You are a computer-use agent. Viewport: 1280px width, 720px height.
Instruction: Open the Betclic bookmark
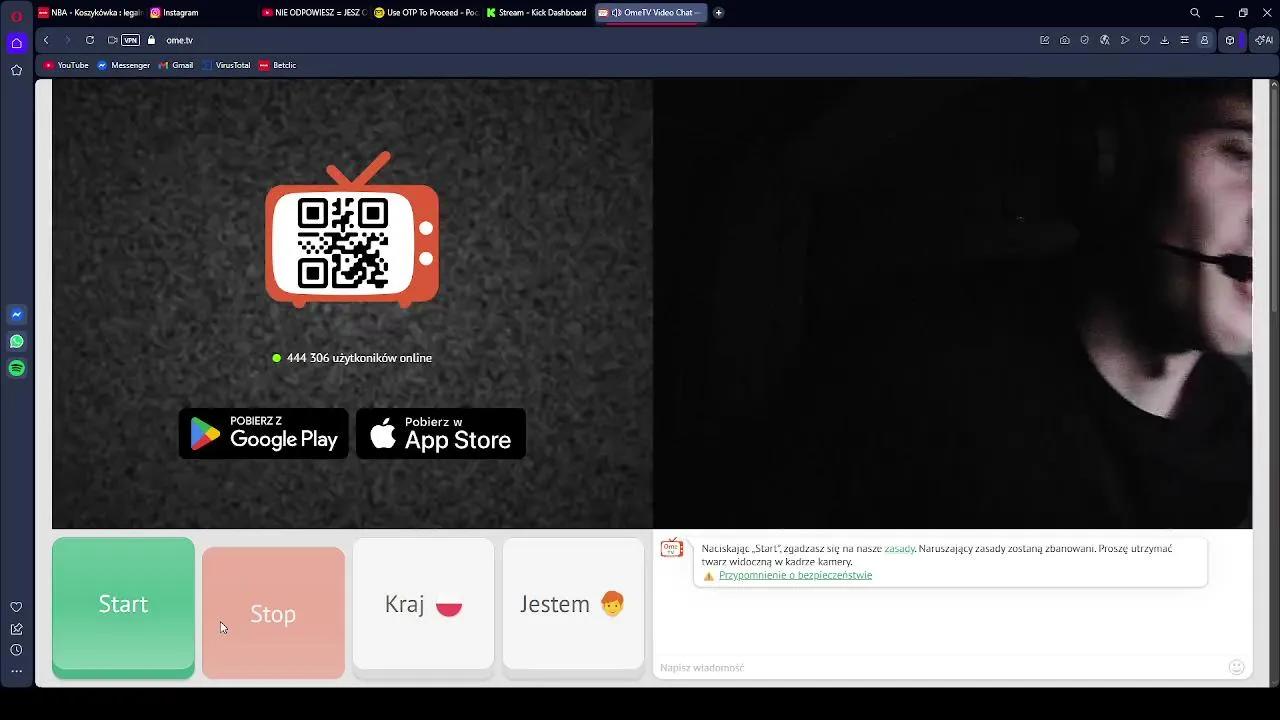click(x=278, y=65)
